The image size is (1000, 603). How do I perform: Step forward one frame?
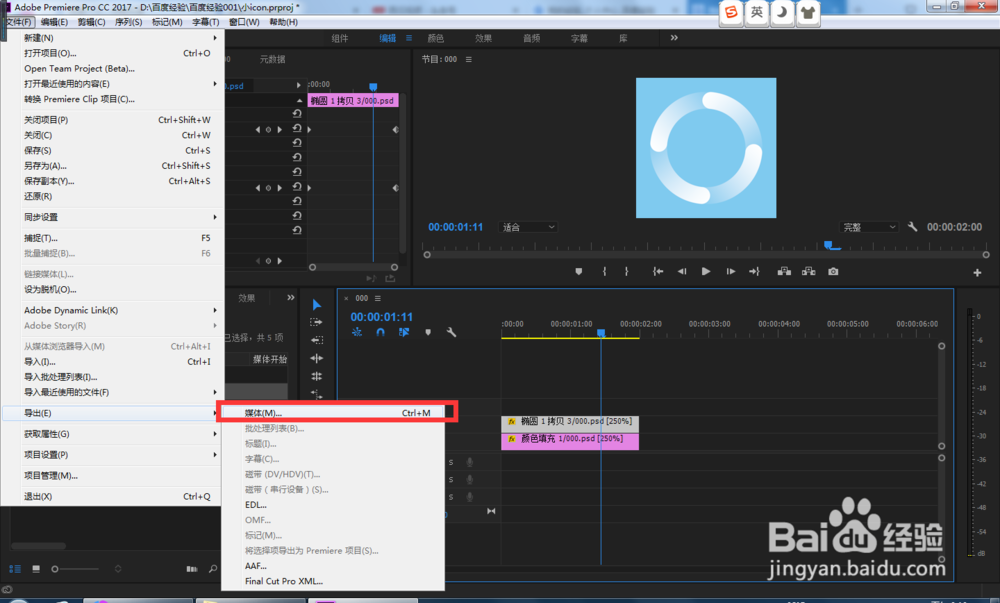pos(731,272)
